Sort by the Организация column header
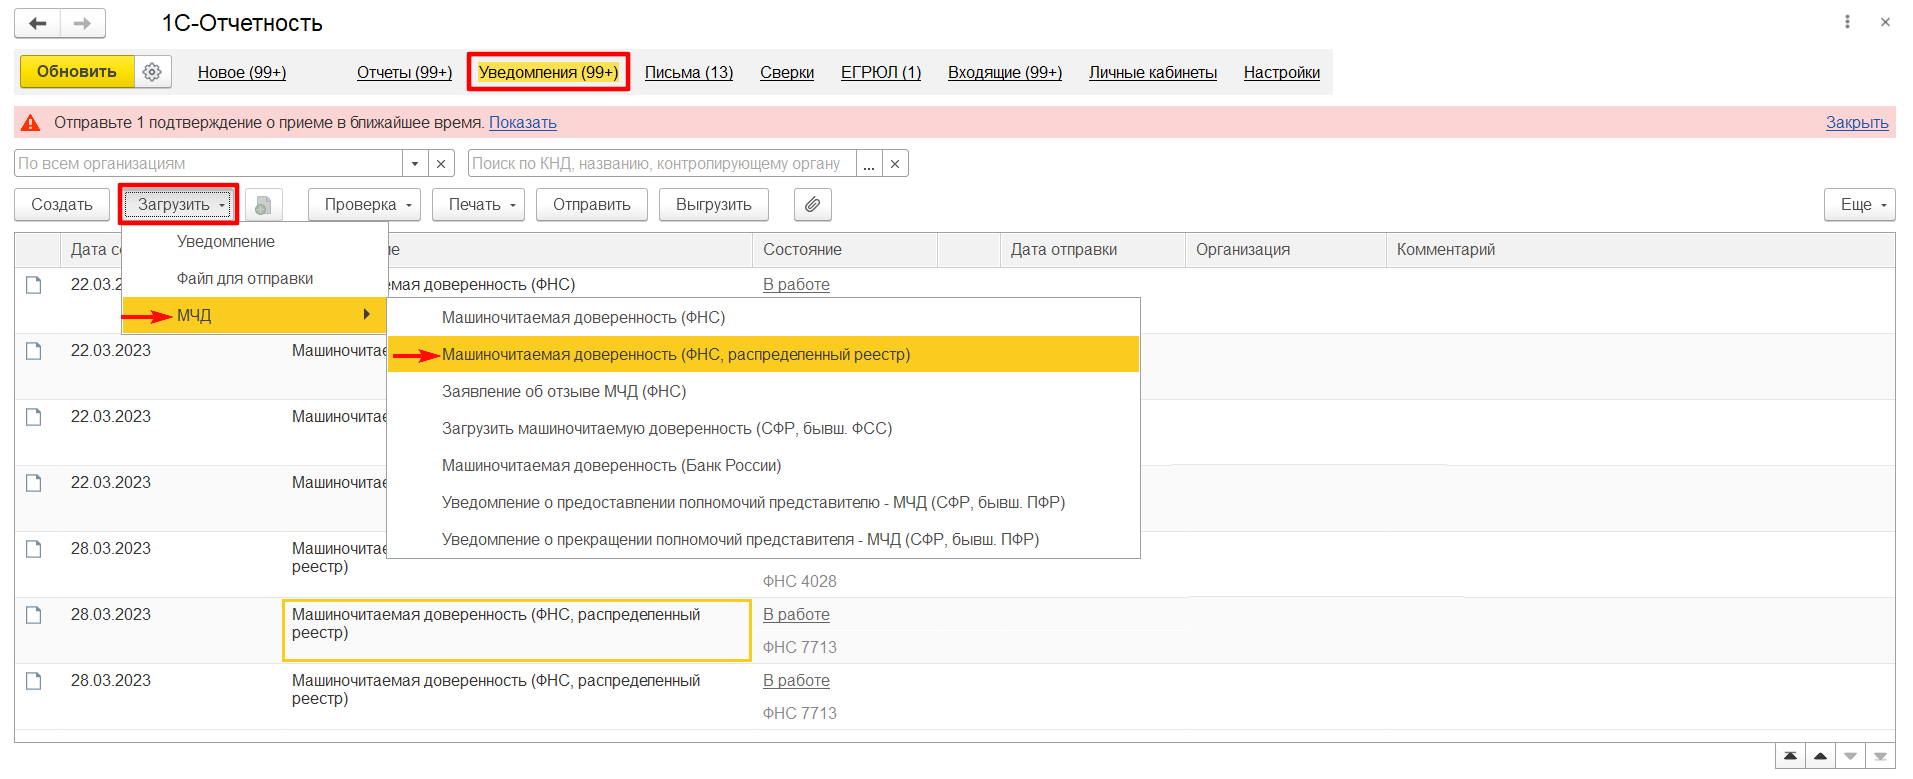This screenshot has width=1913, height=779. coord(1286,250)
